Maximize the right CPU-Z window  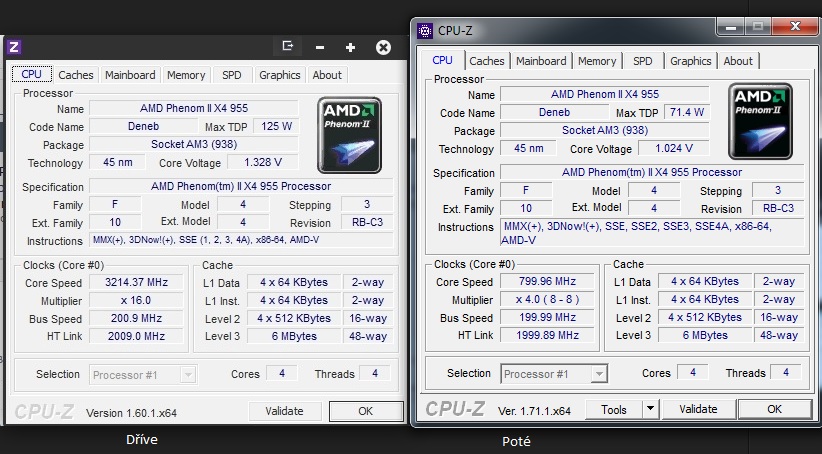pos(758,26)
